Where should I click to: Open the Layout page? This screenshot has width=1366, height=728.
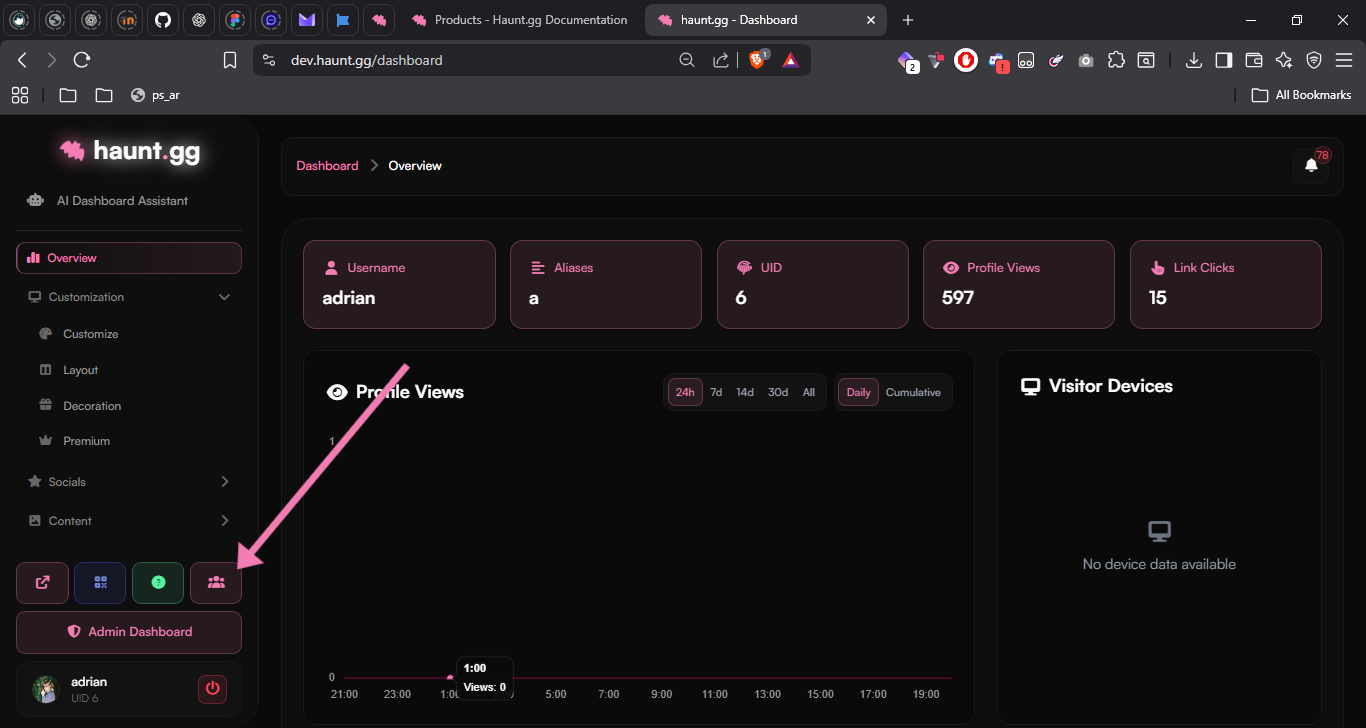80,370
